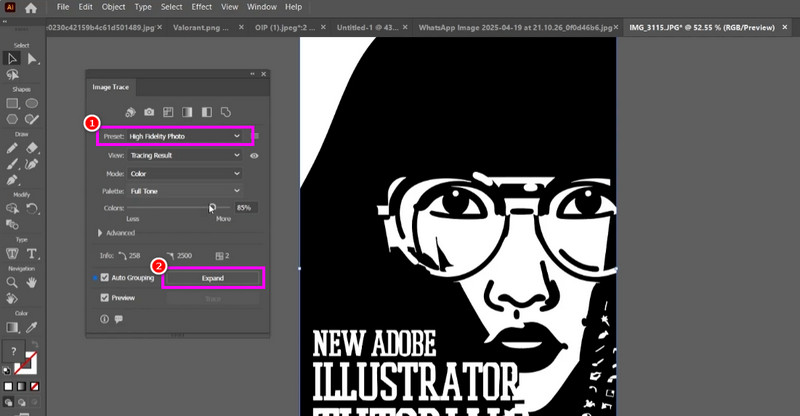Image resolution: width=800 pixels, height=416 pixels.
Task: Switch to the Untitled-1 document tab
Action: 367,28
